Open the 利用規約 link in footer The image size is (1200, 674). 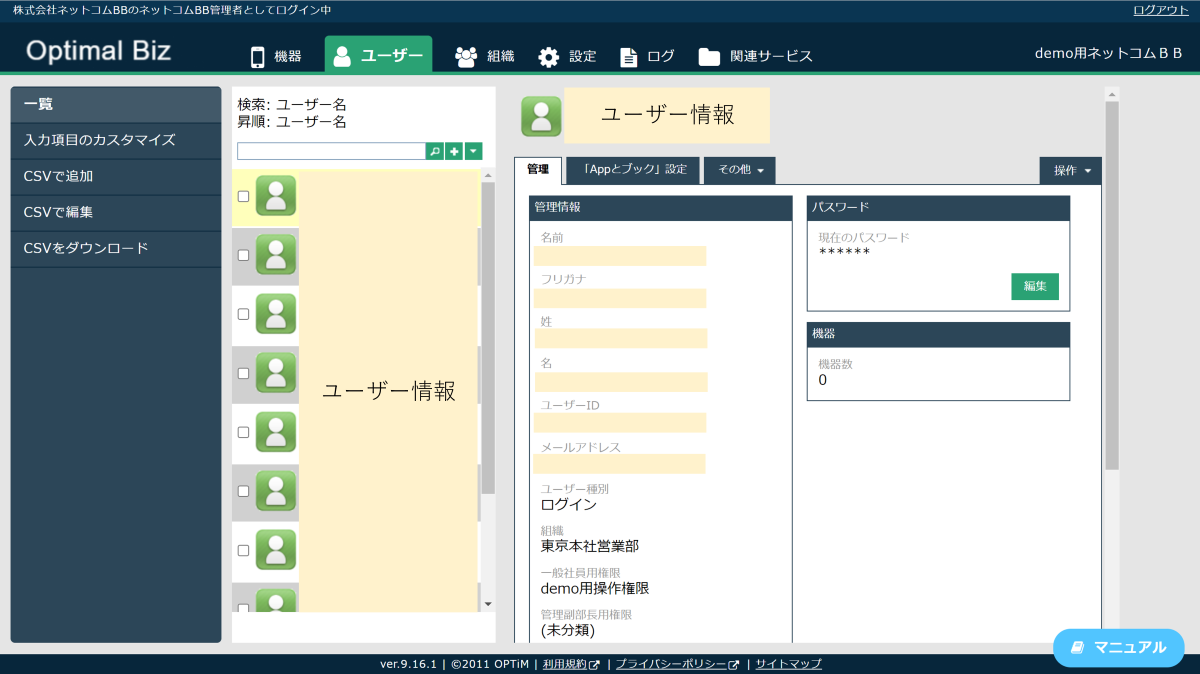[571, 664]
